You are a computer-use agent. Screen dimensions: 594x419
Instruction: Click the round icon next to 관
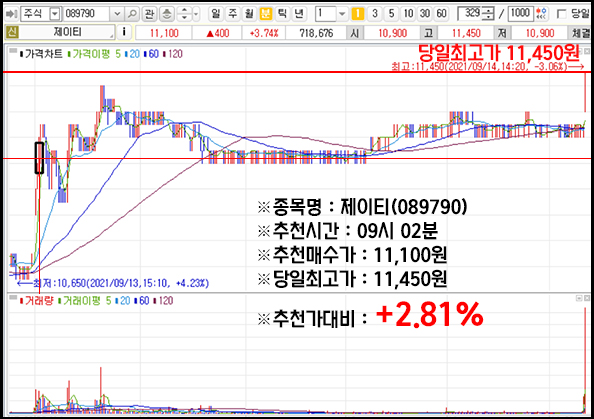pos(166,14)
